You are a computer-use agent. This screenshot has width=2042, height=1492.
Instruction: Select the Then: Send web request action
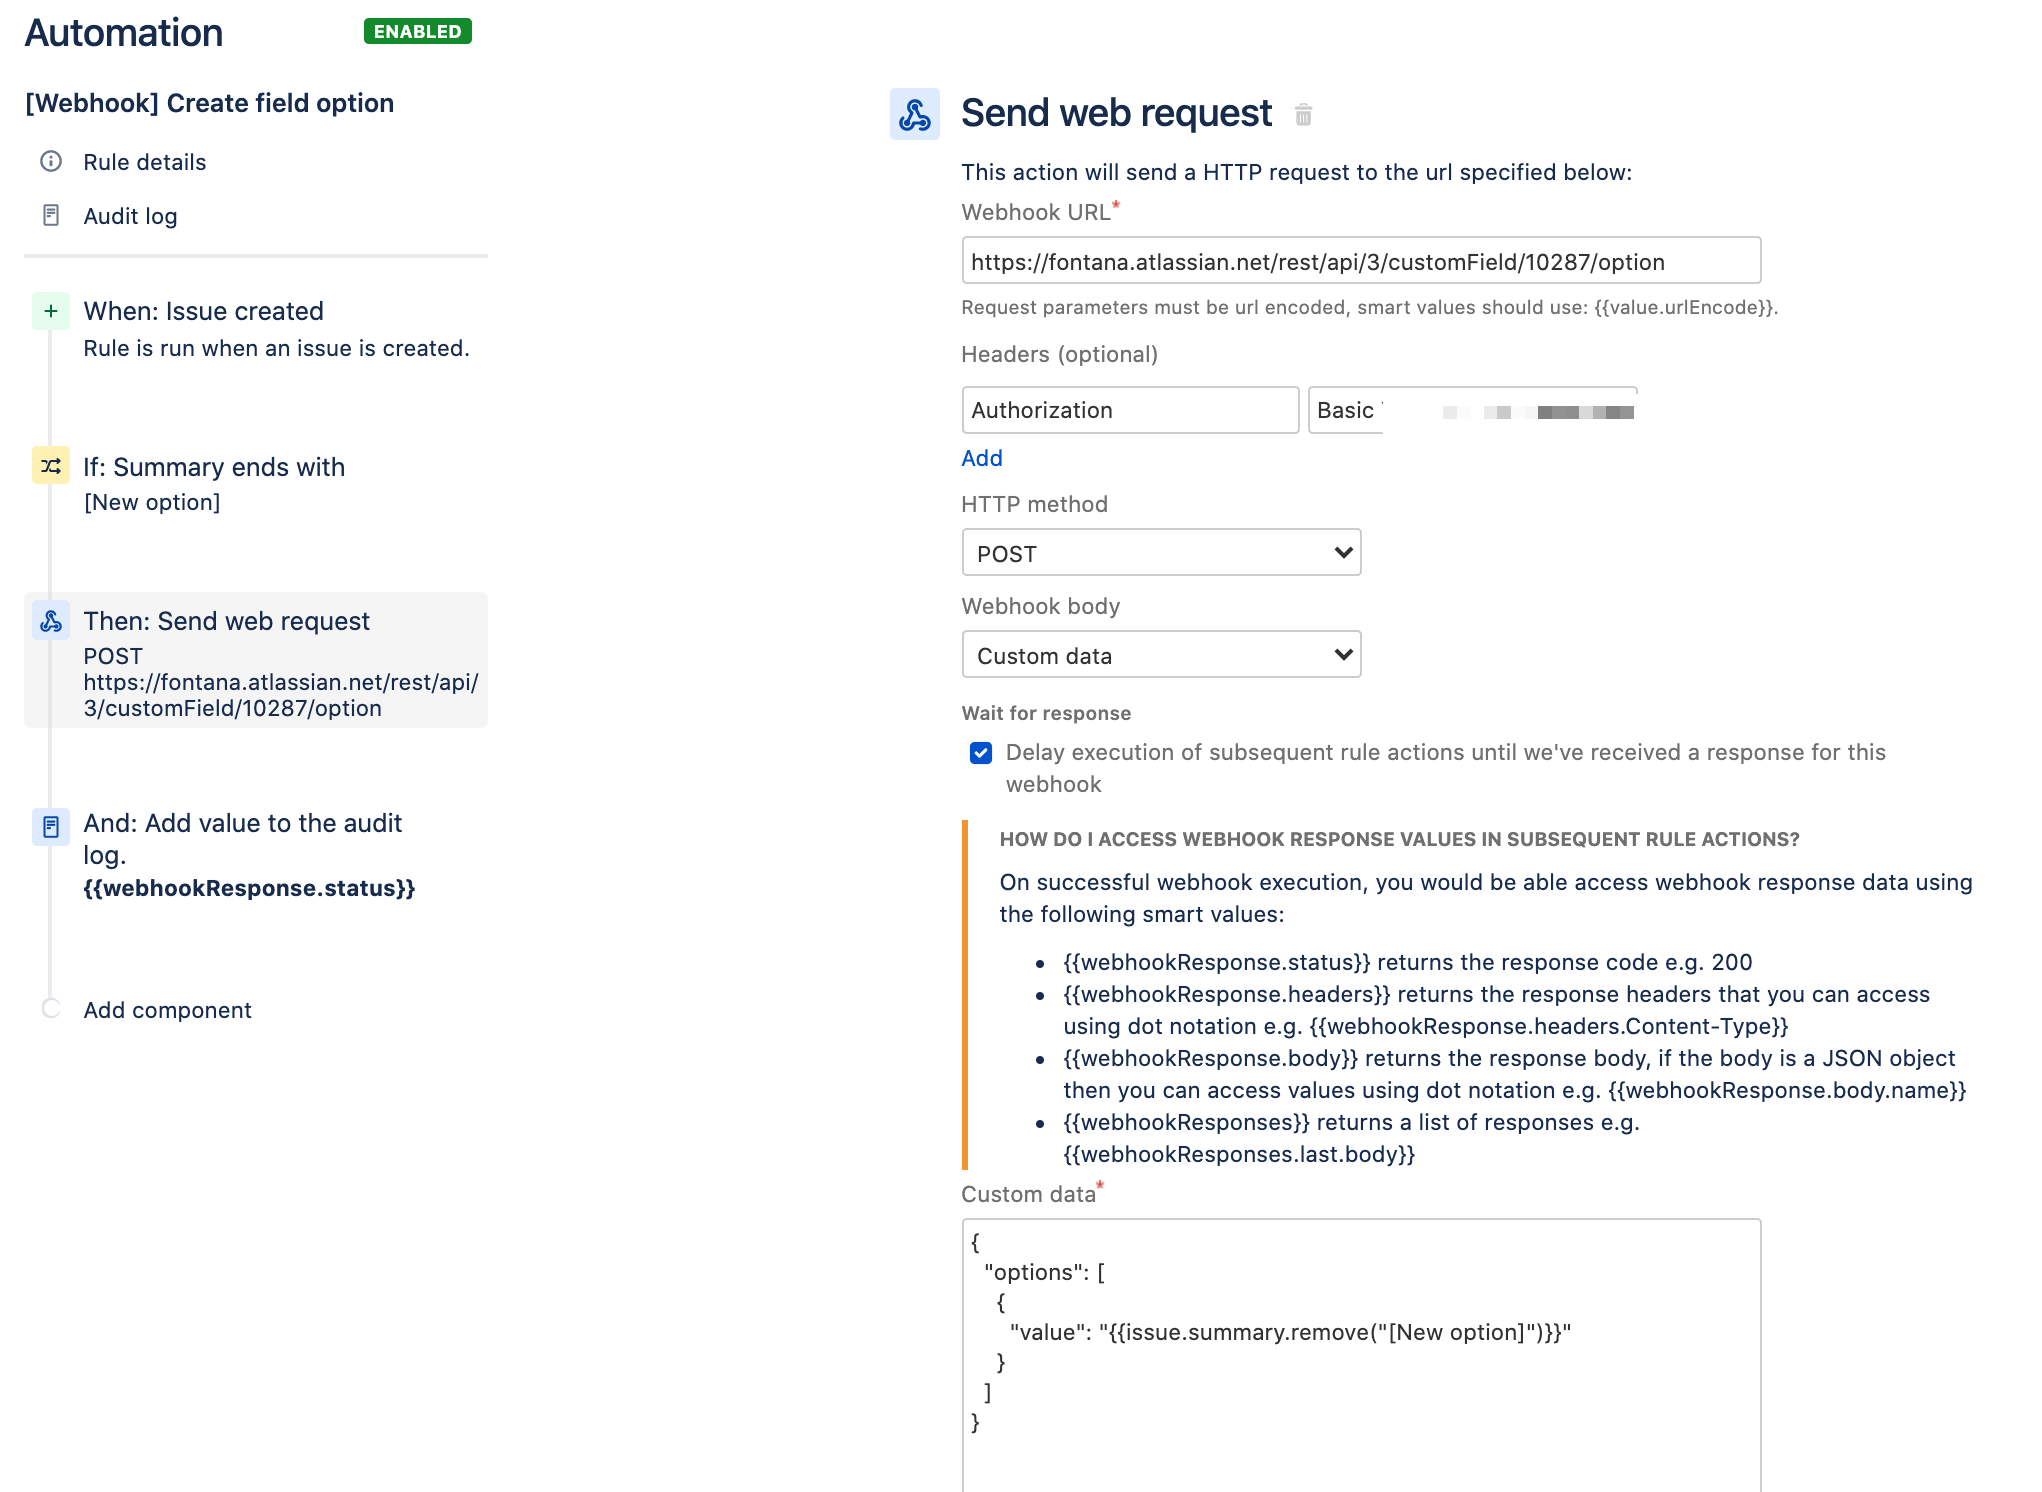(256, 660)
